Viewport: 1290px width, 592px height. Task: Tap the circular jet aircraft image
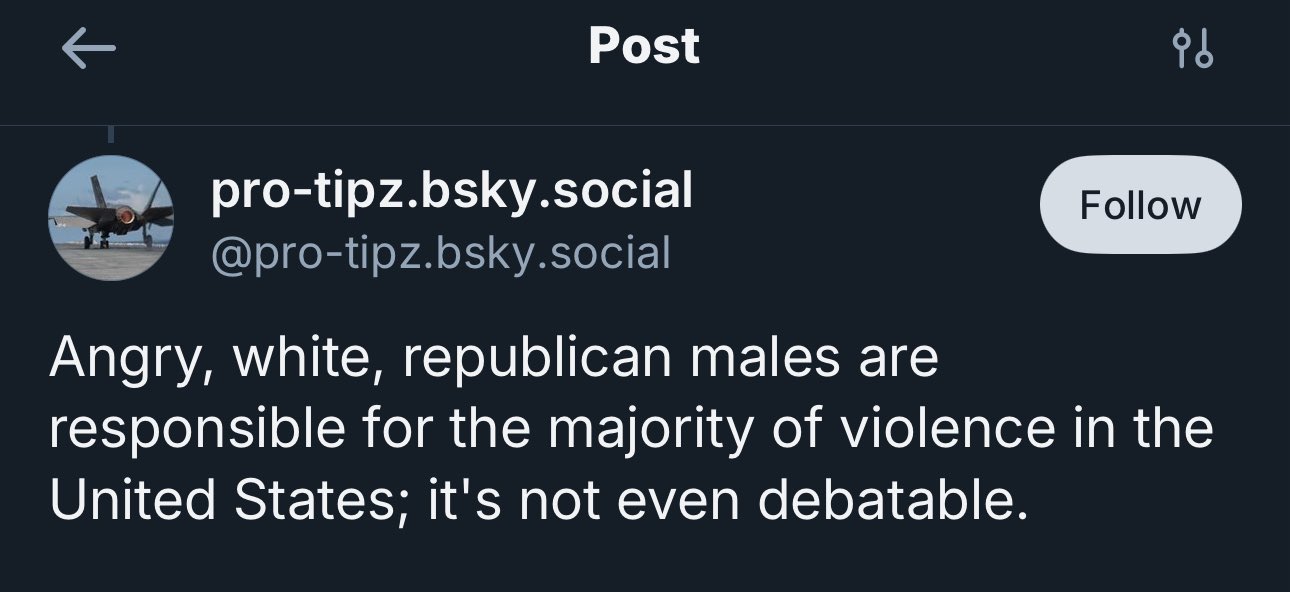point(111,218)
